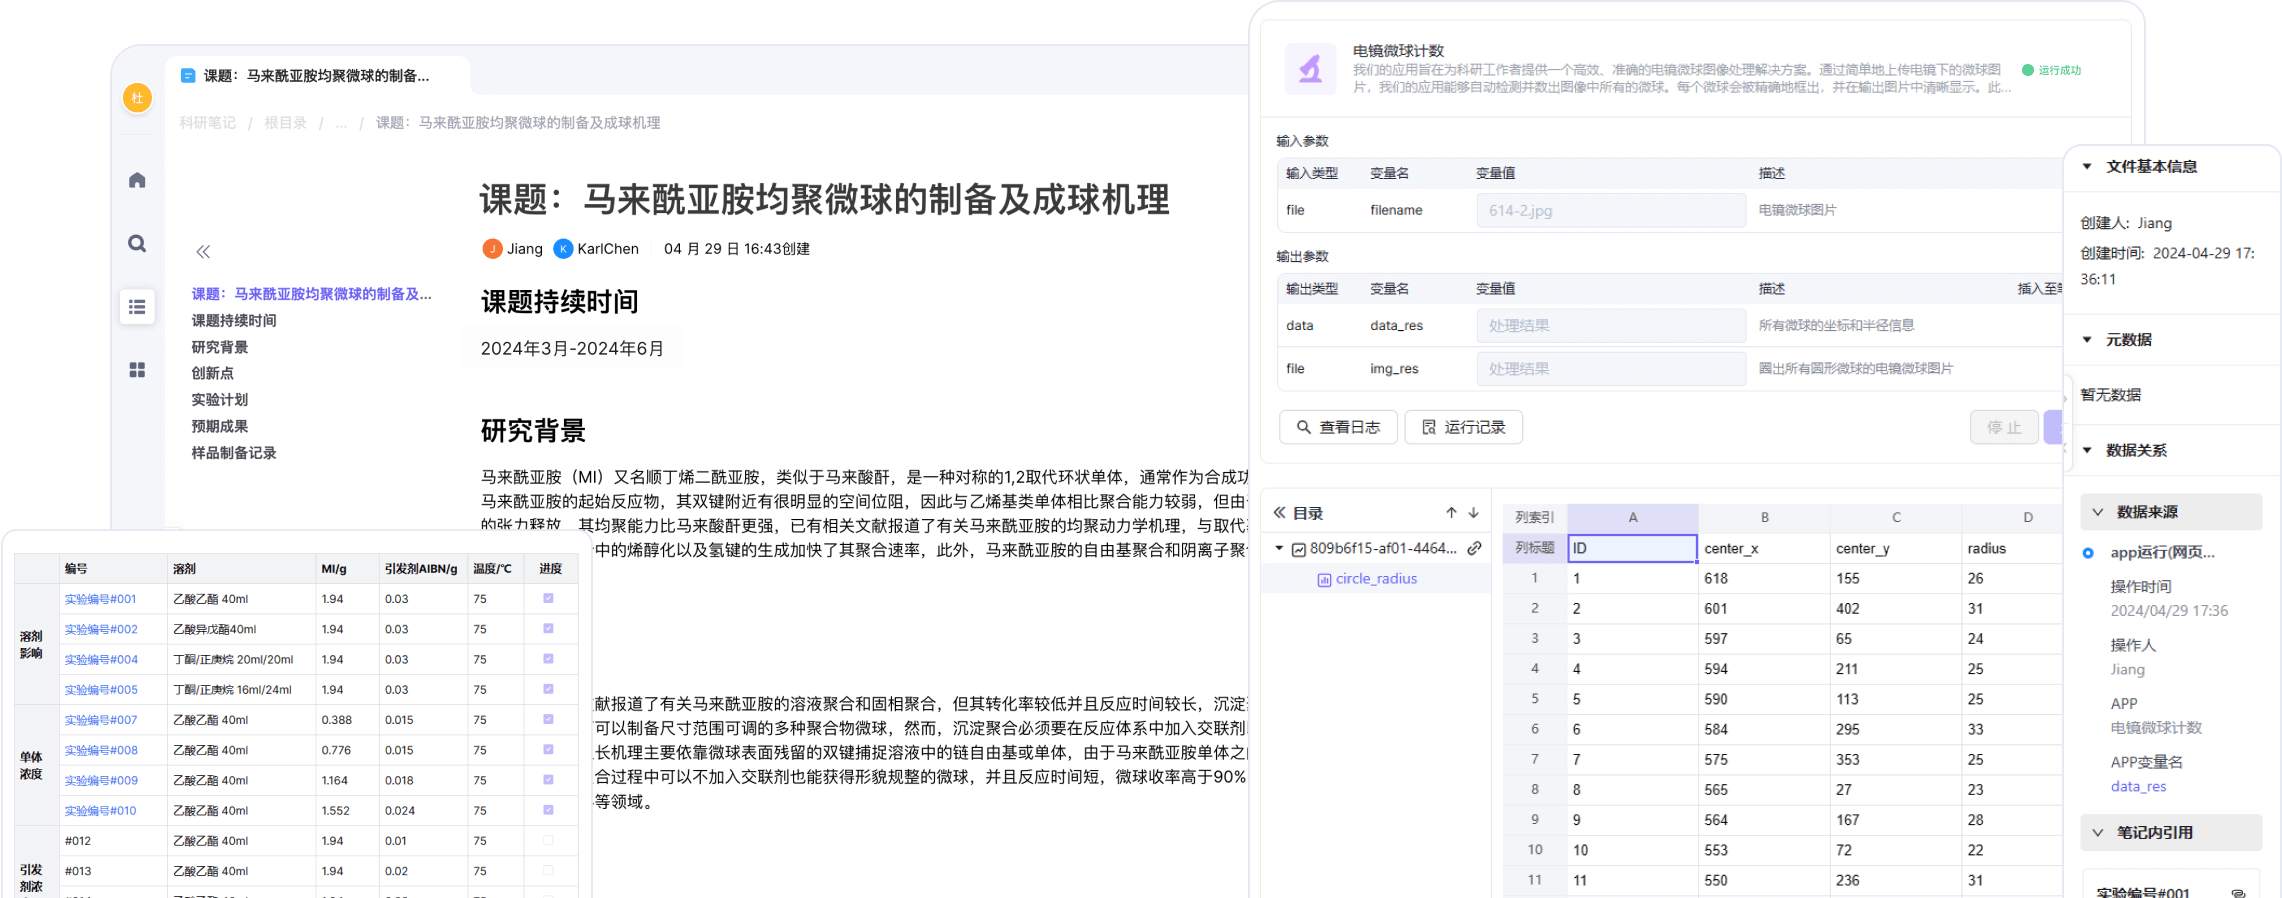
Task: Click the filename input showing 614-2.jpg
Action: (1611, 211)
